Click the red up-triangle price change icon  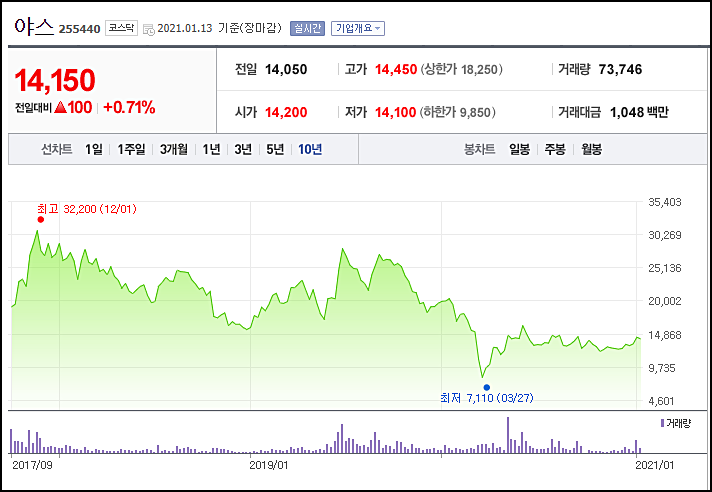60,107
